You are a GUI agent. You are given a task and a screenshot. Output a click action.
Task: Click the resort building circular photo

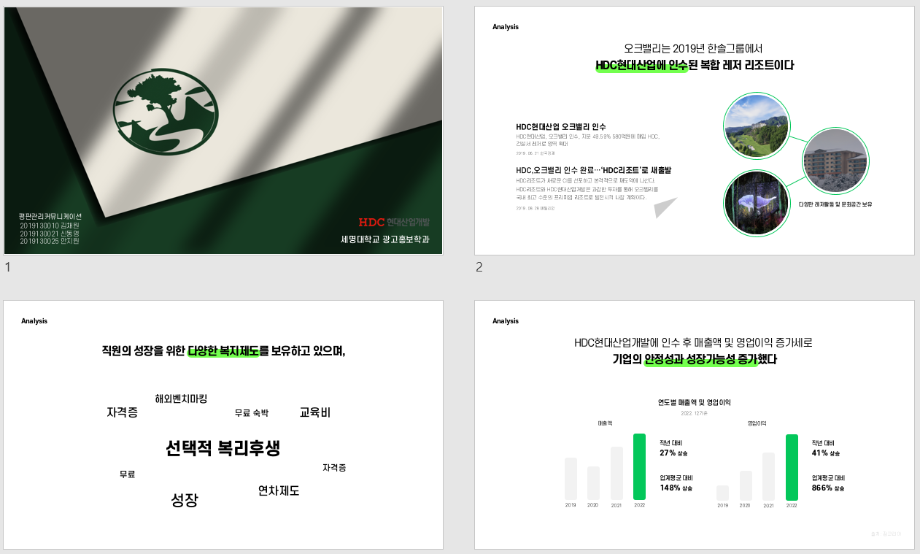pos(835,161)
